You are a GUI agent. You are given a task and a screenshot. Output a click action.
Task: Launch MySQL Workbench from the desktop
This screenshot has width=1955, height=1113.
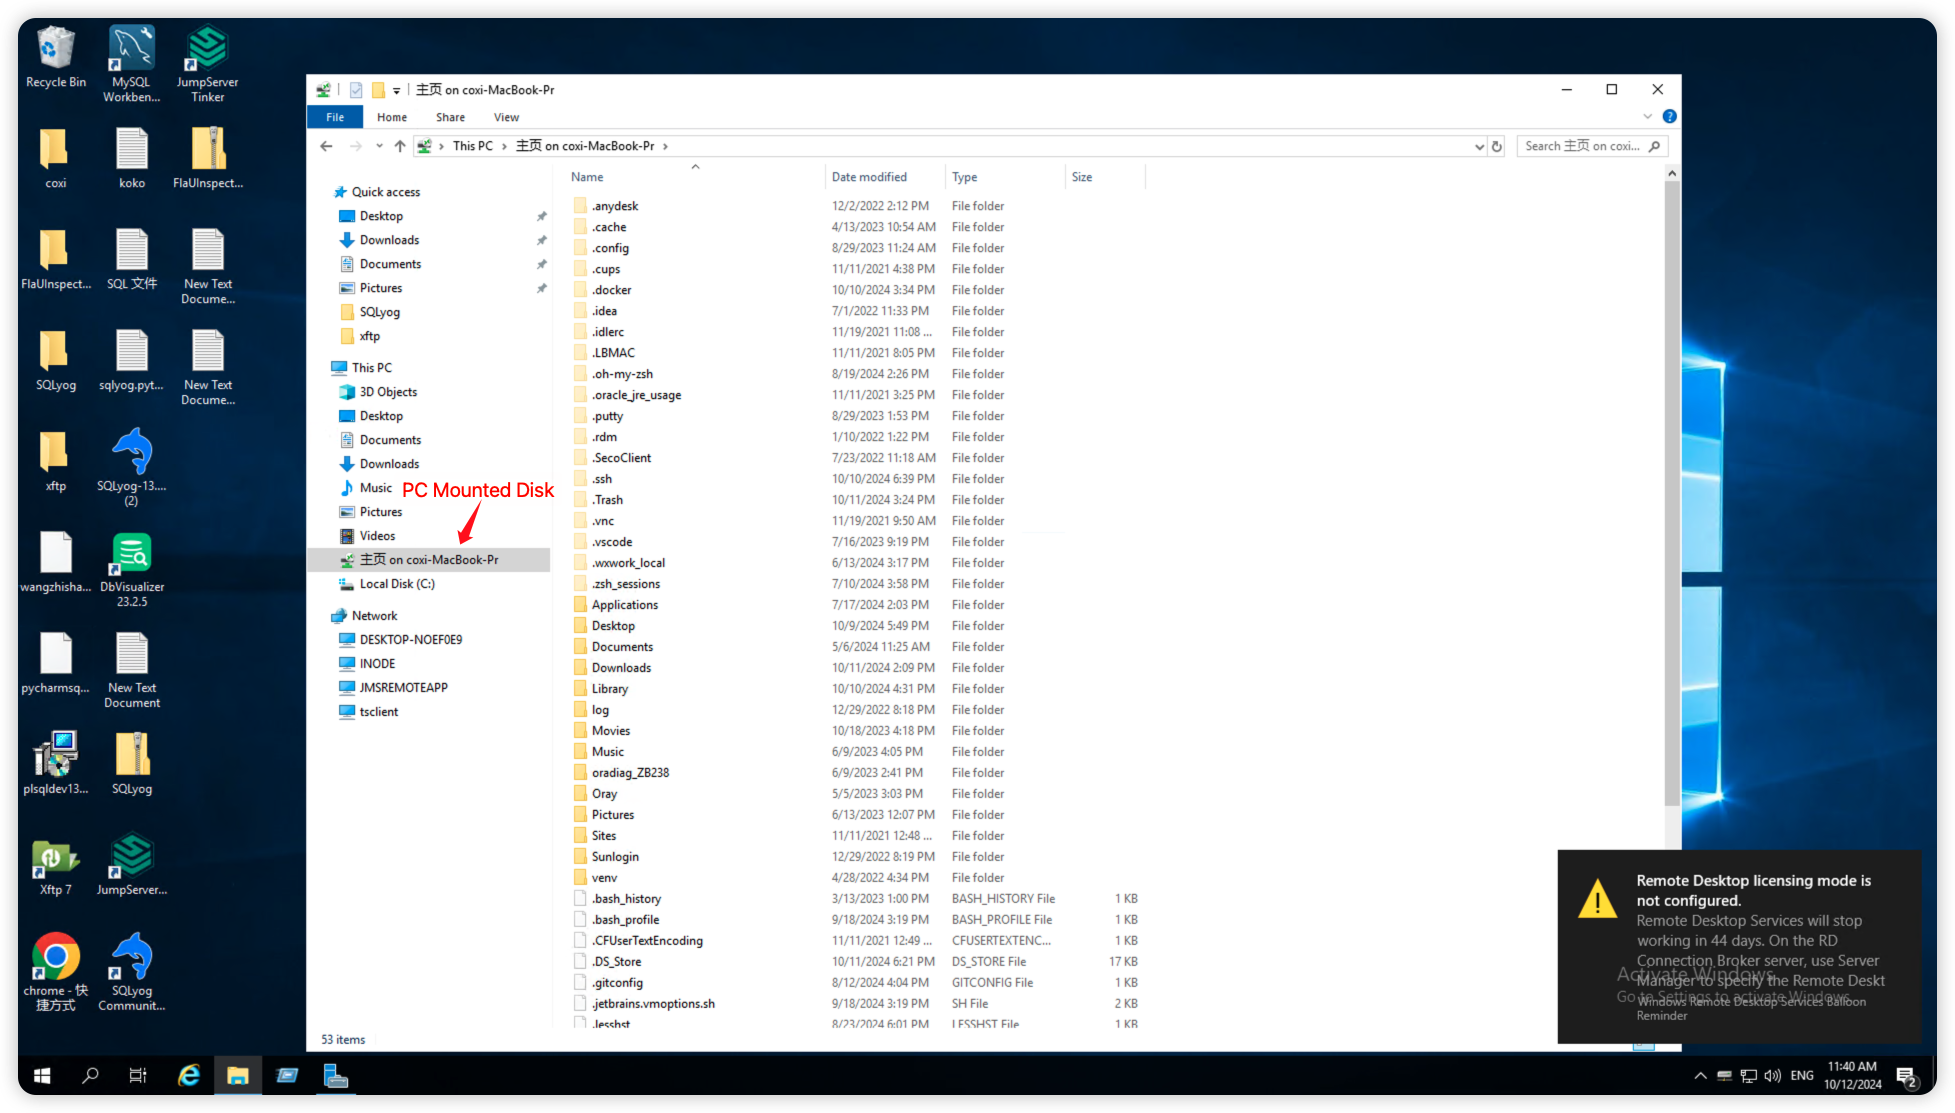[x=132, y=64]
